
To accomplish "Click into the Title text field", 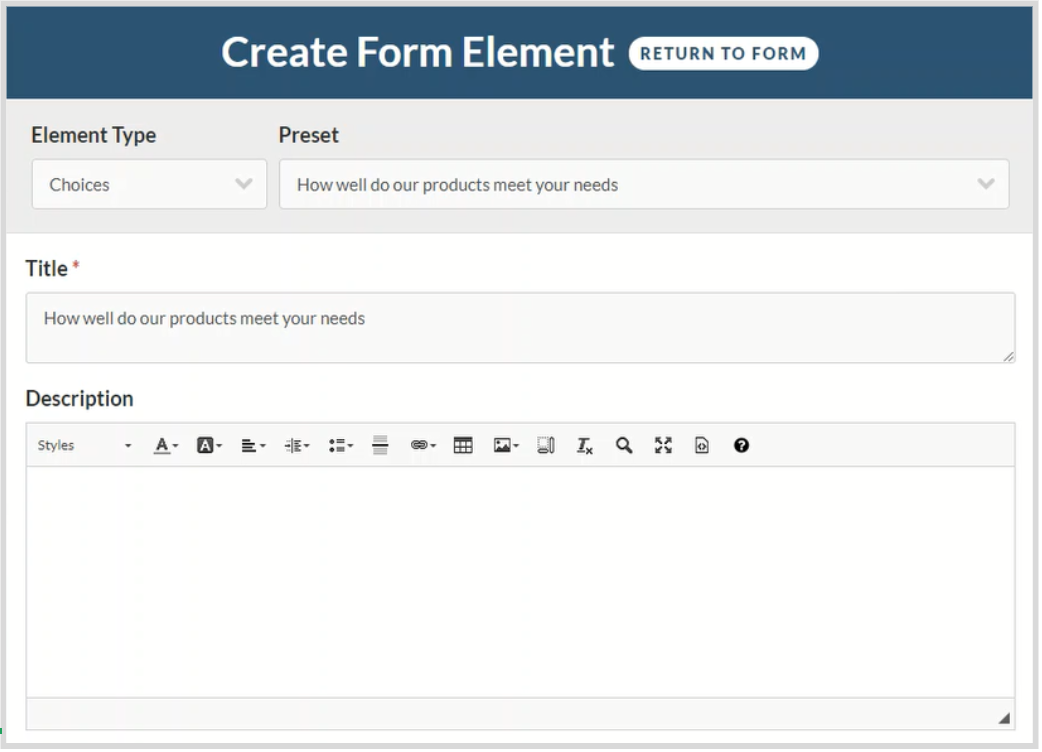I will click(x=521, y=328).
